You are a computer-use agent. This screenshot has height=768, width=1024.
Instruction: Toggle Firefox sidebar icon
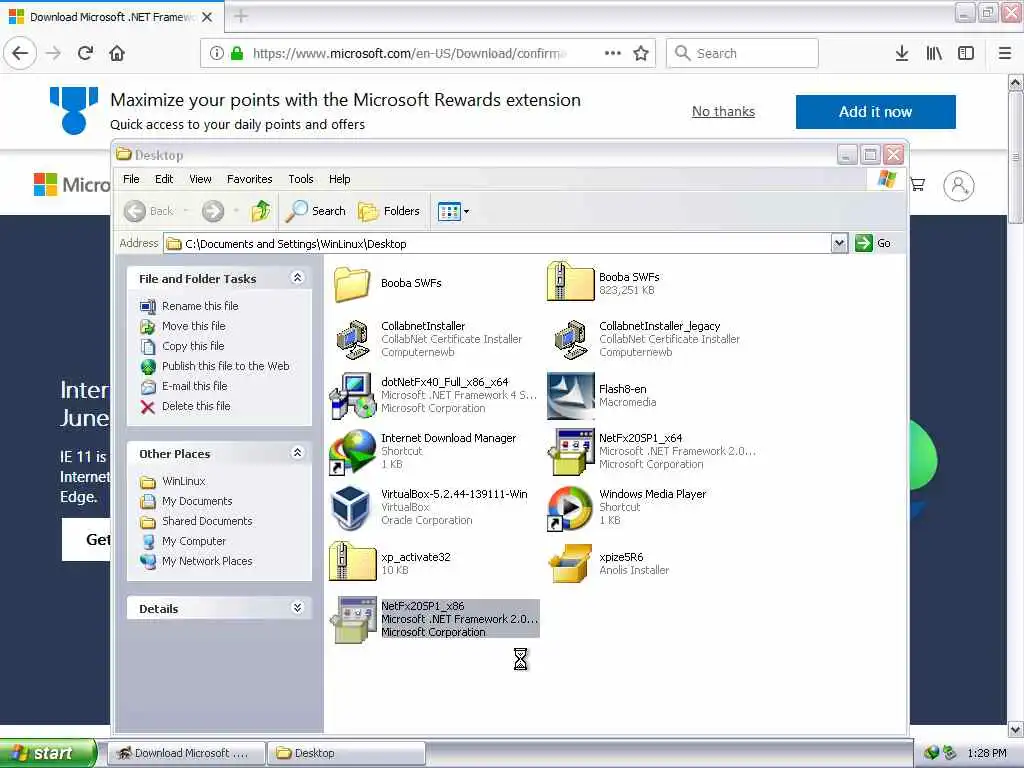pyautogui.click(x=966, y=53)
